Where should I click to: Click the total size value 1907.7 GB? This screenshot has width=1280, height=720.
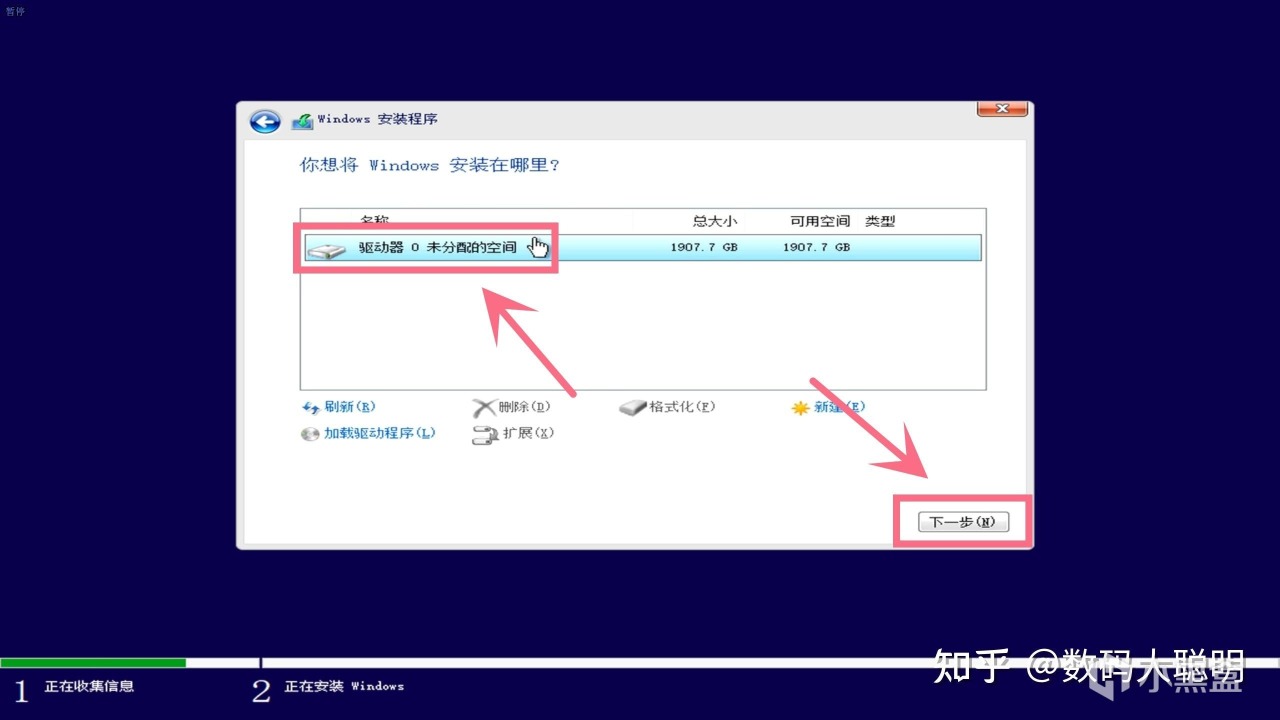[x=704, y=247]
